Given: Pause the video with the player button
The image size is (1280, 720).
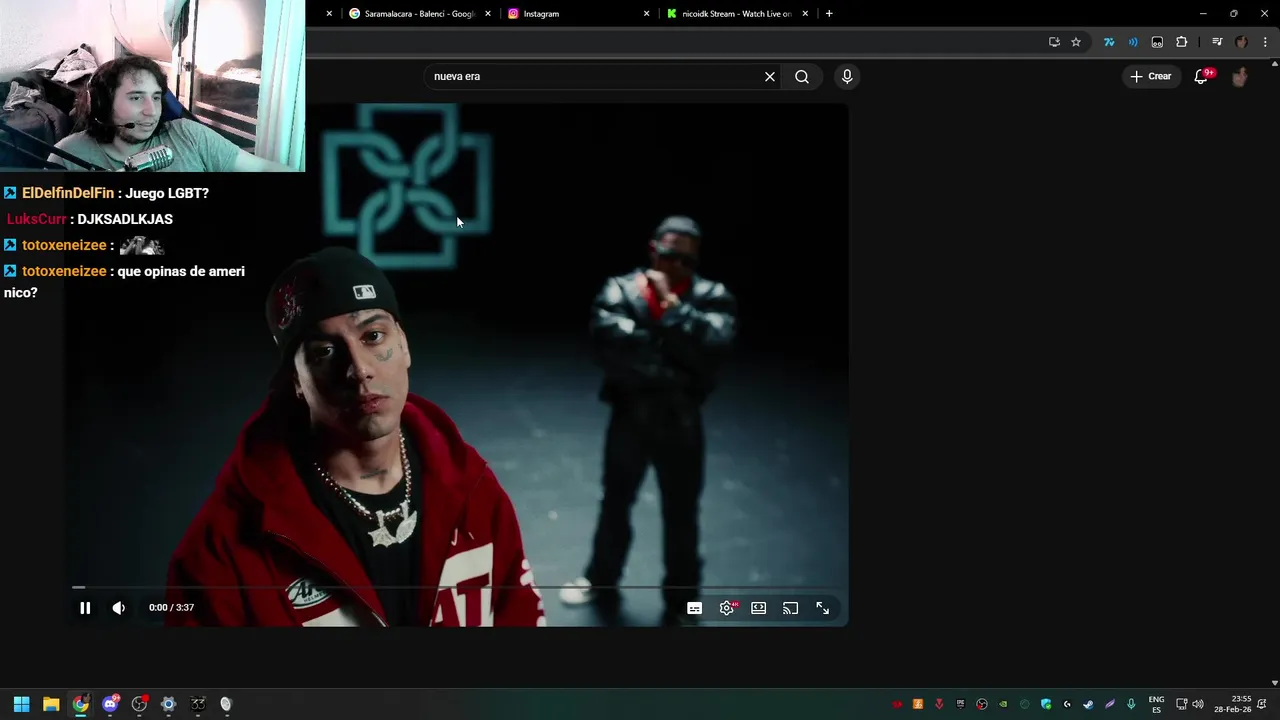Looking at the screenshot, I should [x=85, y=608].
